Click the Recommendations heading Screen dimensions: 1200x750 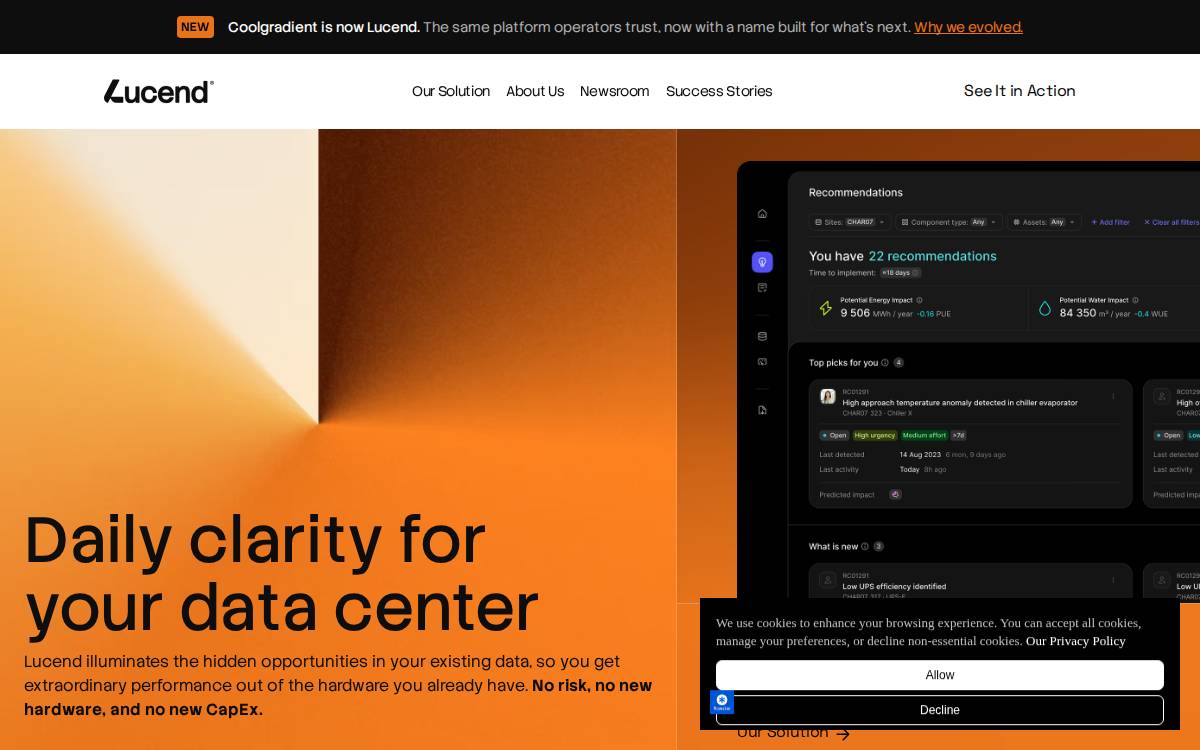pyautogui.click(x=856, y=193)
